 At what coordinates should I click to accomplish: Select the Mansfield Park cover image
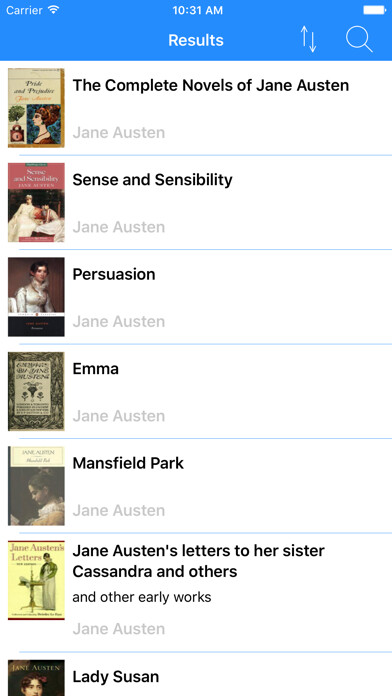click(x=36, y=486)
